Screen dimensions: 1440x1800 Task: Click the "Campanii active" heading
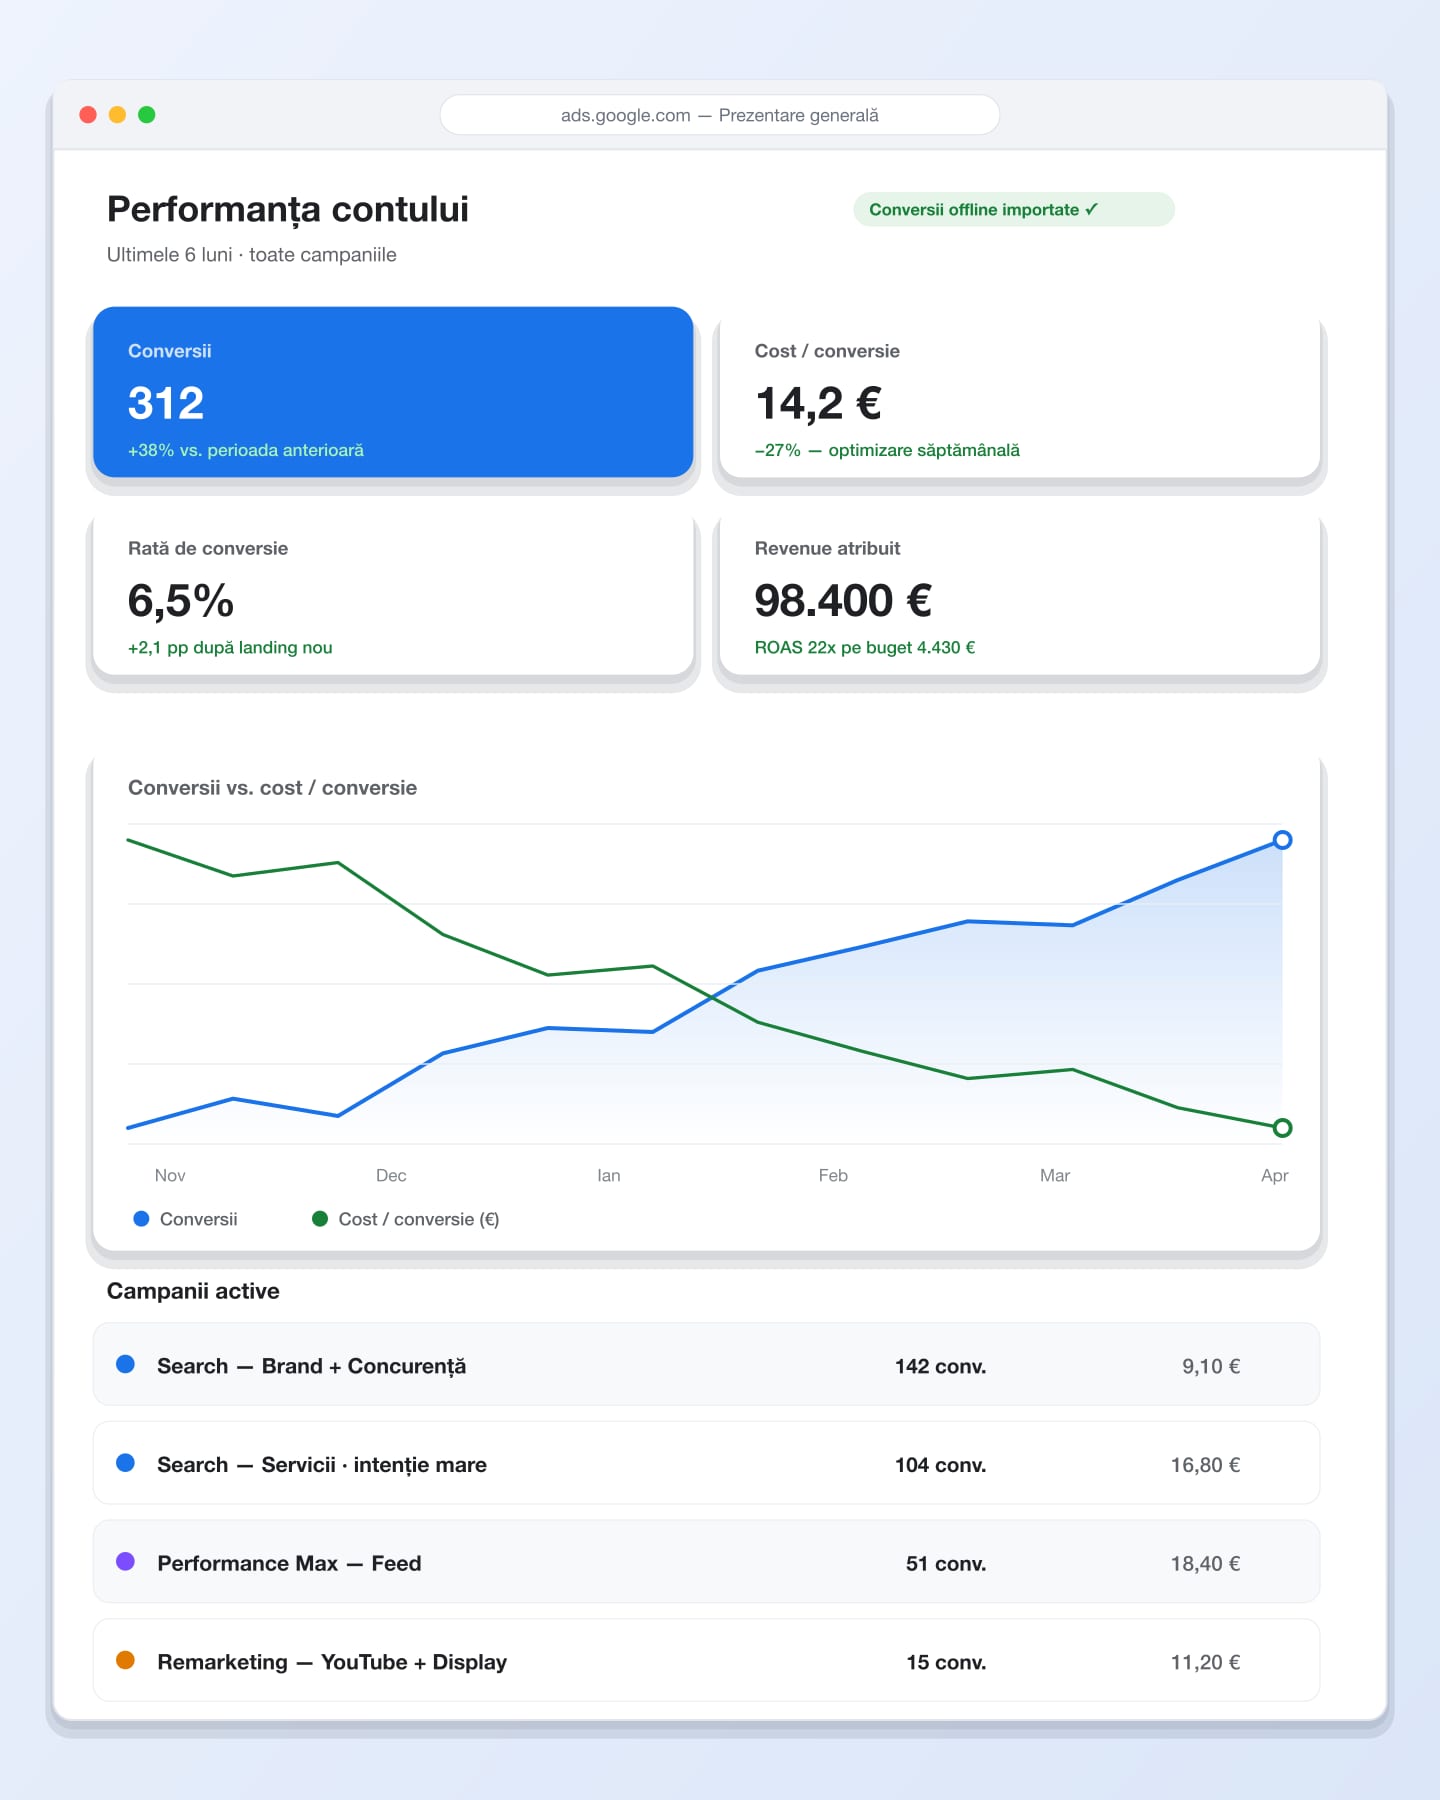tap(193, 1291)
